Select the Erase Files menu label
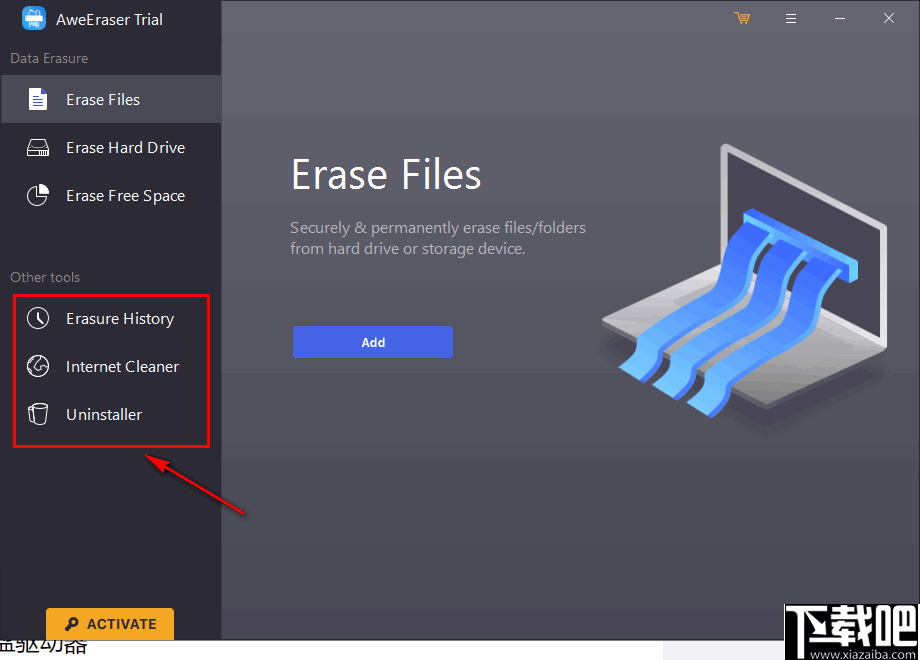Image resolution: width=920 pixels, height=660 pixels. coord(103,100)
